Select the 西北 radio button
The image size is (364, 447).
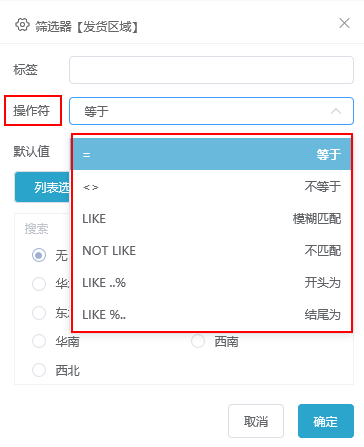click(x=39, y=370)
